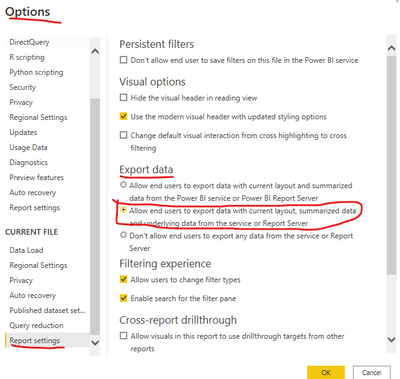The image size is (400, 379).
Task: Check Don't allow end user to save filters
Action: click(123, 60)
